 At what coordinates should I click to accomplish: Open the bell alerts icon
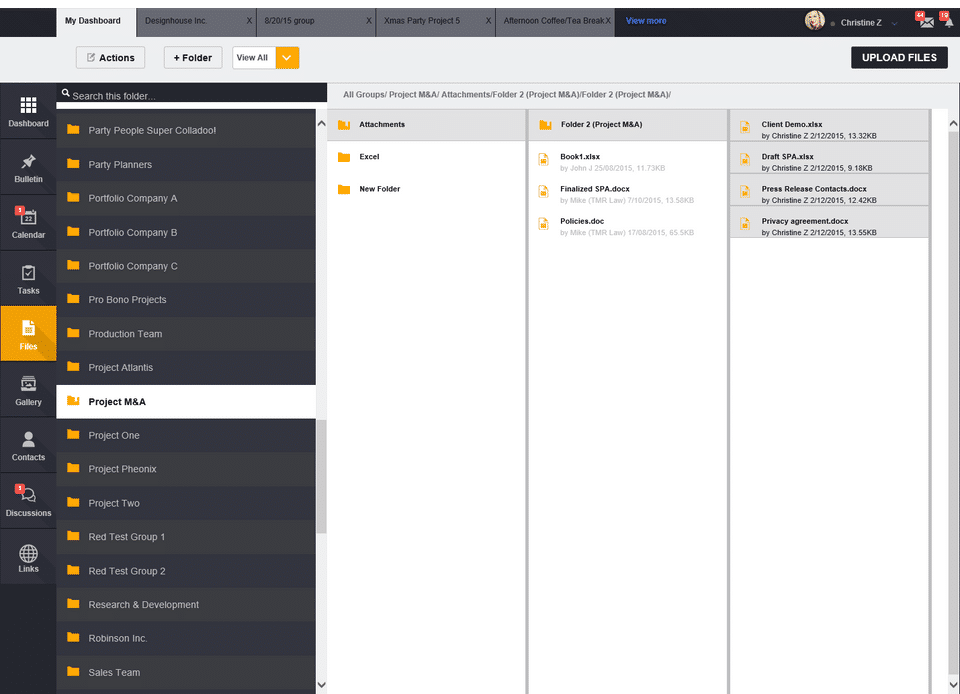click(x=948, y=23)
